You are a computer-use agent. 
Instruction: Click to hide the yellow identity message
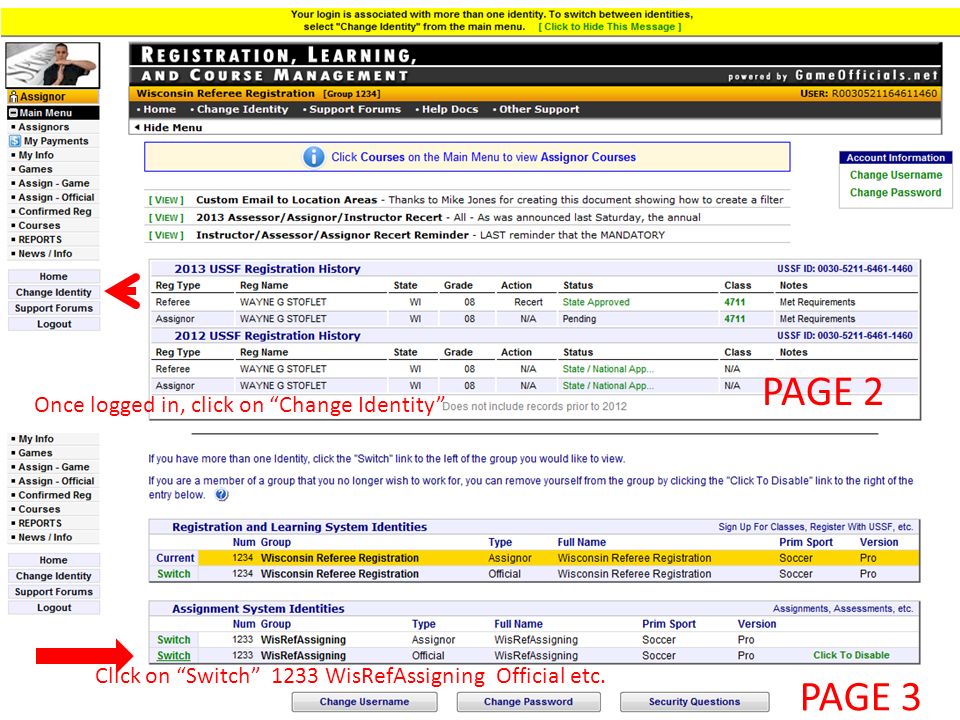coord(609,27)
